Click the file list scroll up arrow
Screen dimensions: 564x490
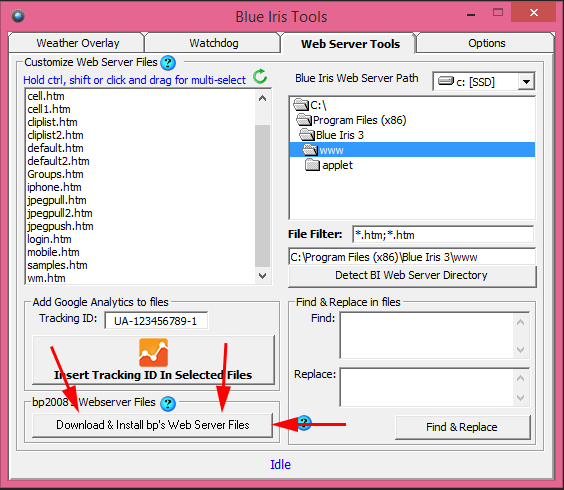pyautogui.click(x=263, y=98)
